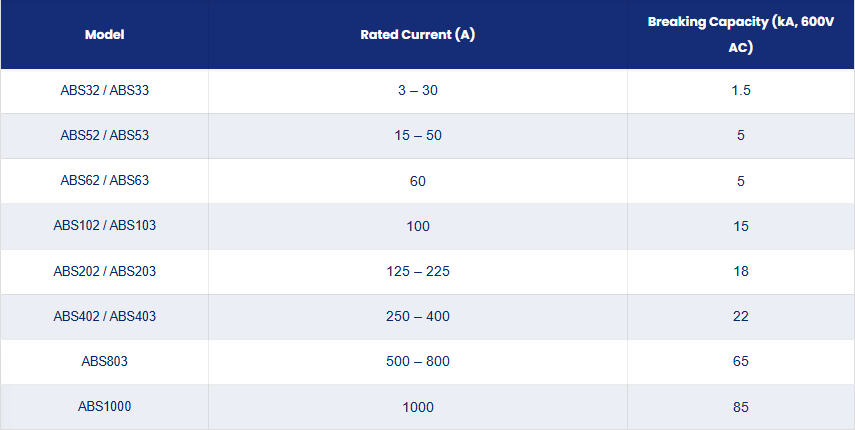Select the ABS32 / ABS33 model cell

coord(105,90)
